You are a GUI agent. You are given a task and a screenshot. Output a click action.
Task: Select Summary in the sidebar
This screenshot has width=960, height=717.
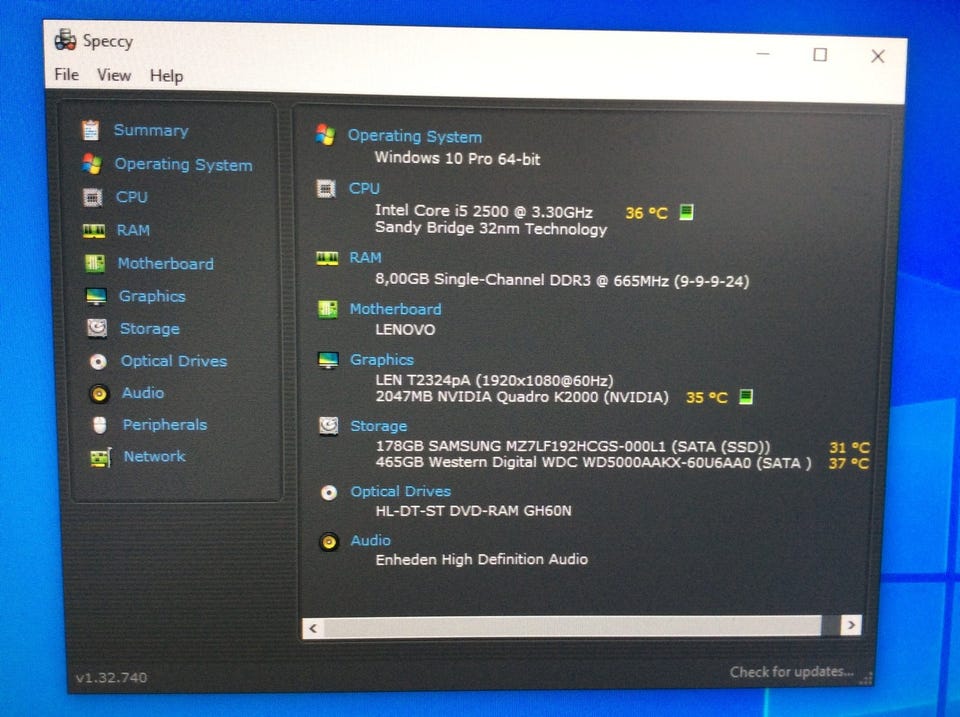[x=151, y=130]
